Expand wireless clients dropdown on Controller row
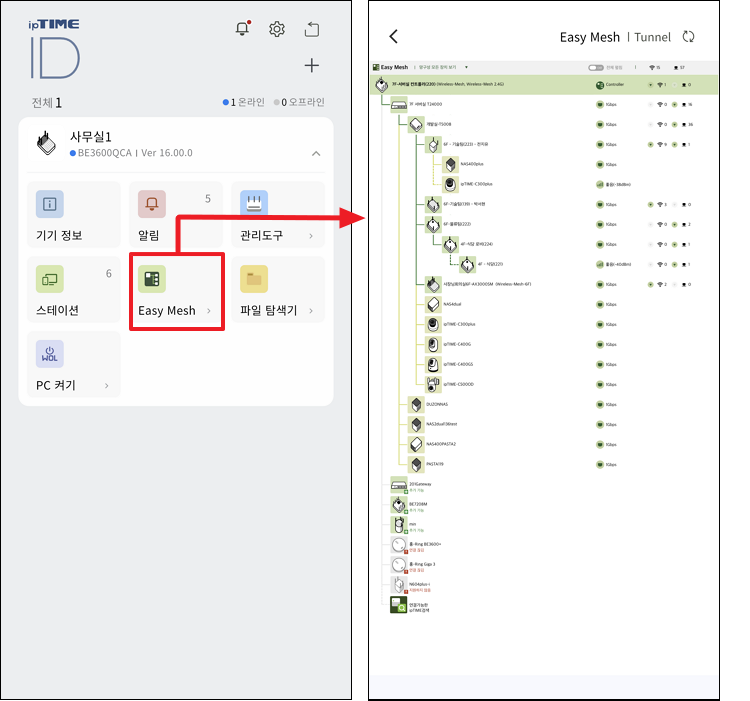This screenshot has width=750, height=701. pos(651,85)
